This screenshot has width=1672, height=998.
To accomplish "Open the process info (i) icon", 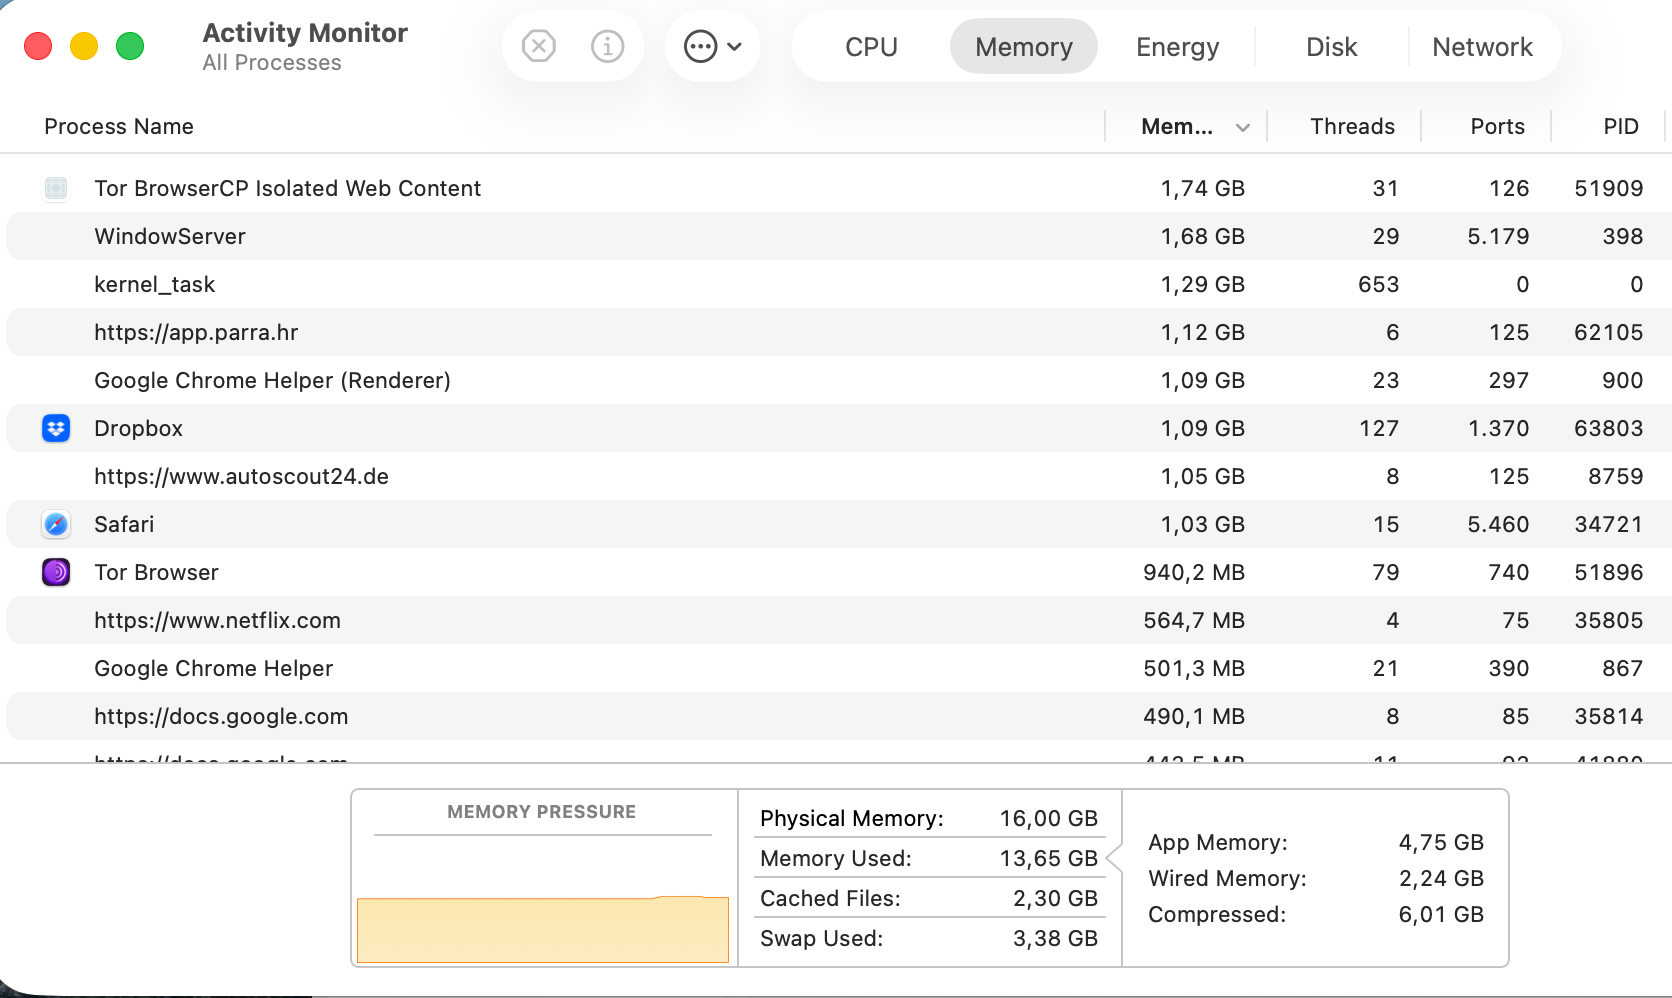I will pyautogui.click(x=607, y=46).
